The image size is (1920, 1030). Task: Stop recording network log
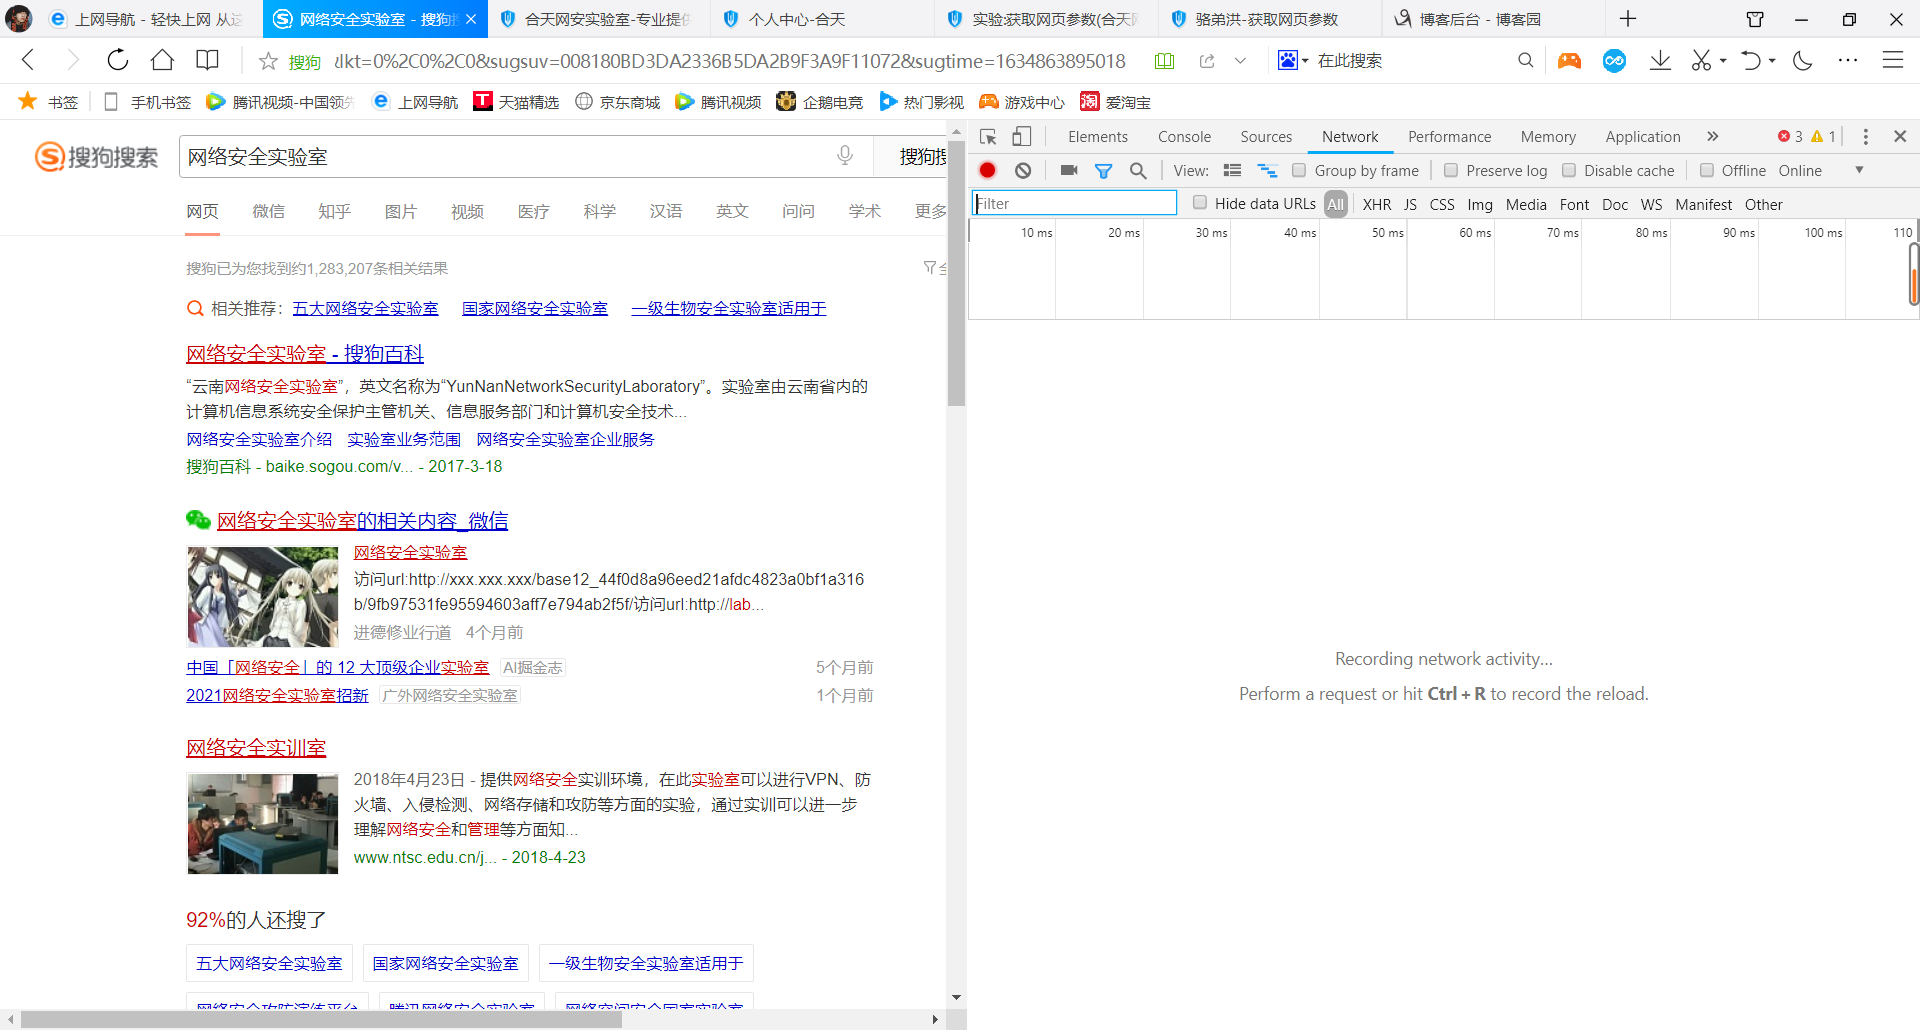[988, 170]
